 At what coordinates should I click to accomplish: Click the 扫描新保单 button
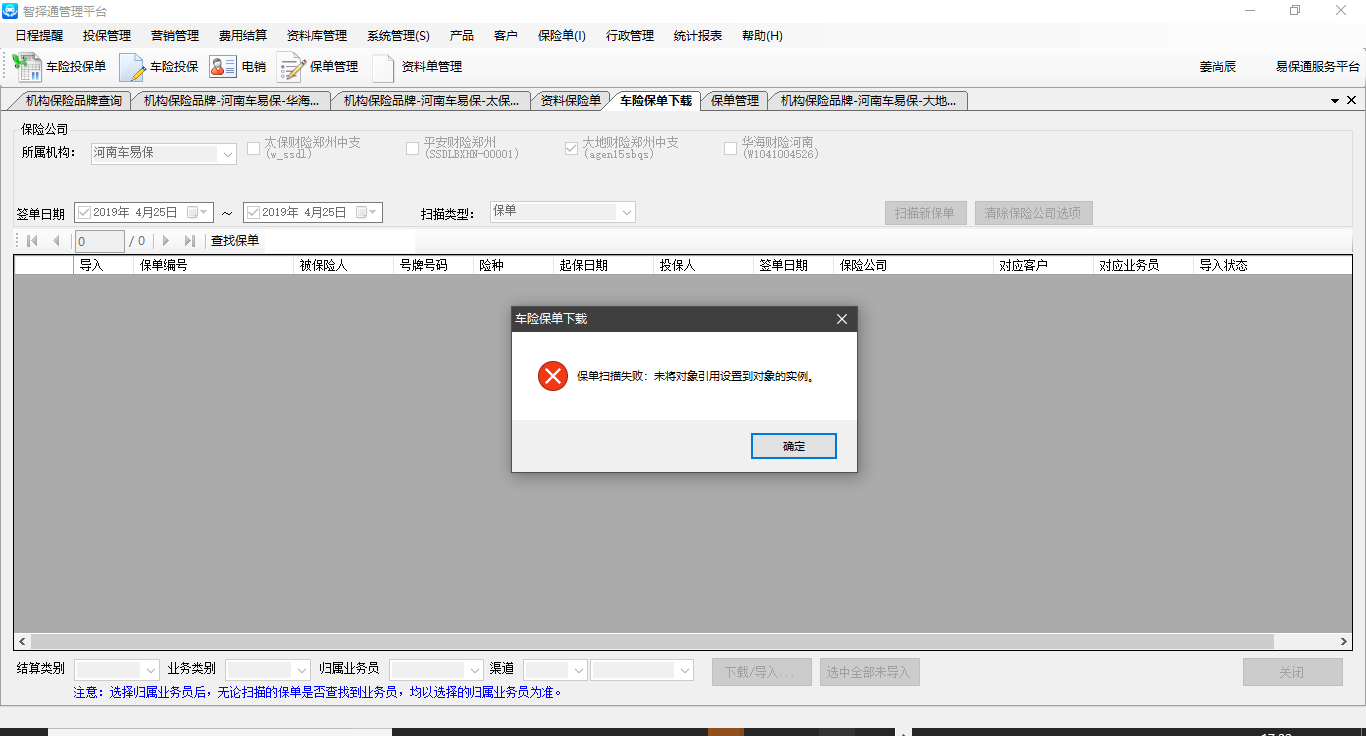pyautogui.click(x=926, y=213)
